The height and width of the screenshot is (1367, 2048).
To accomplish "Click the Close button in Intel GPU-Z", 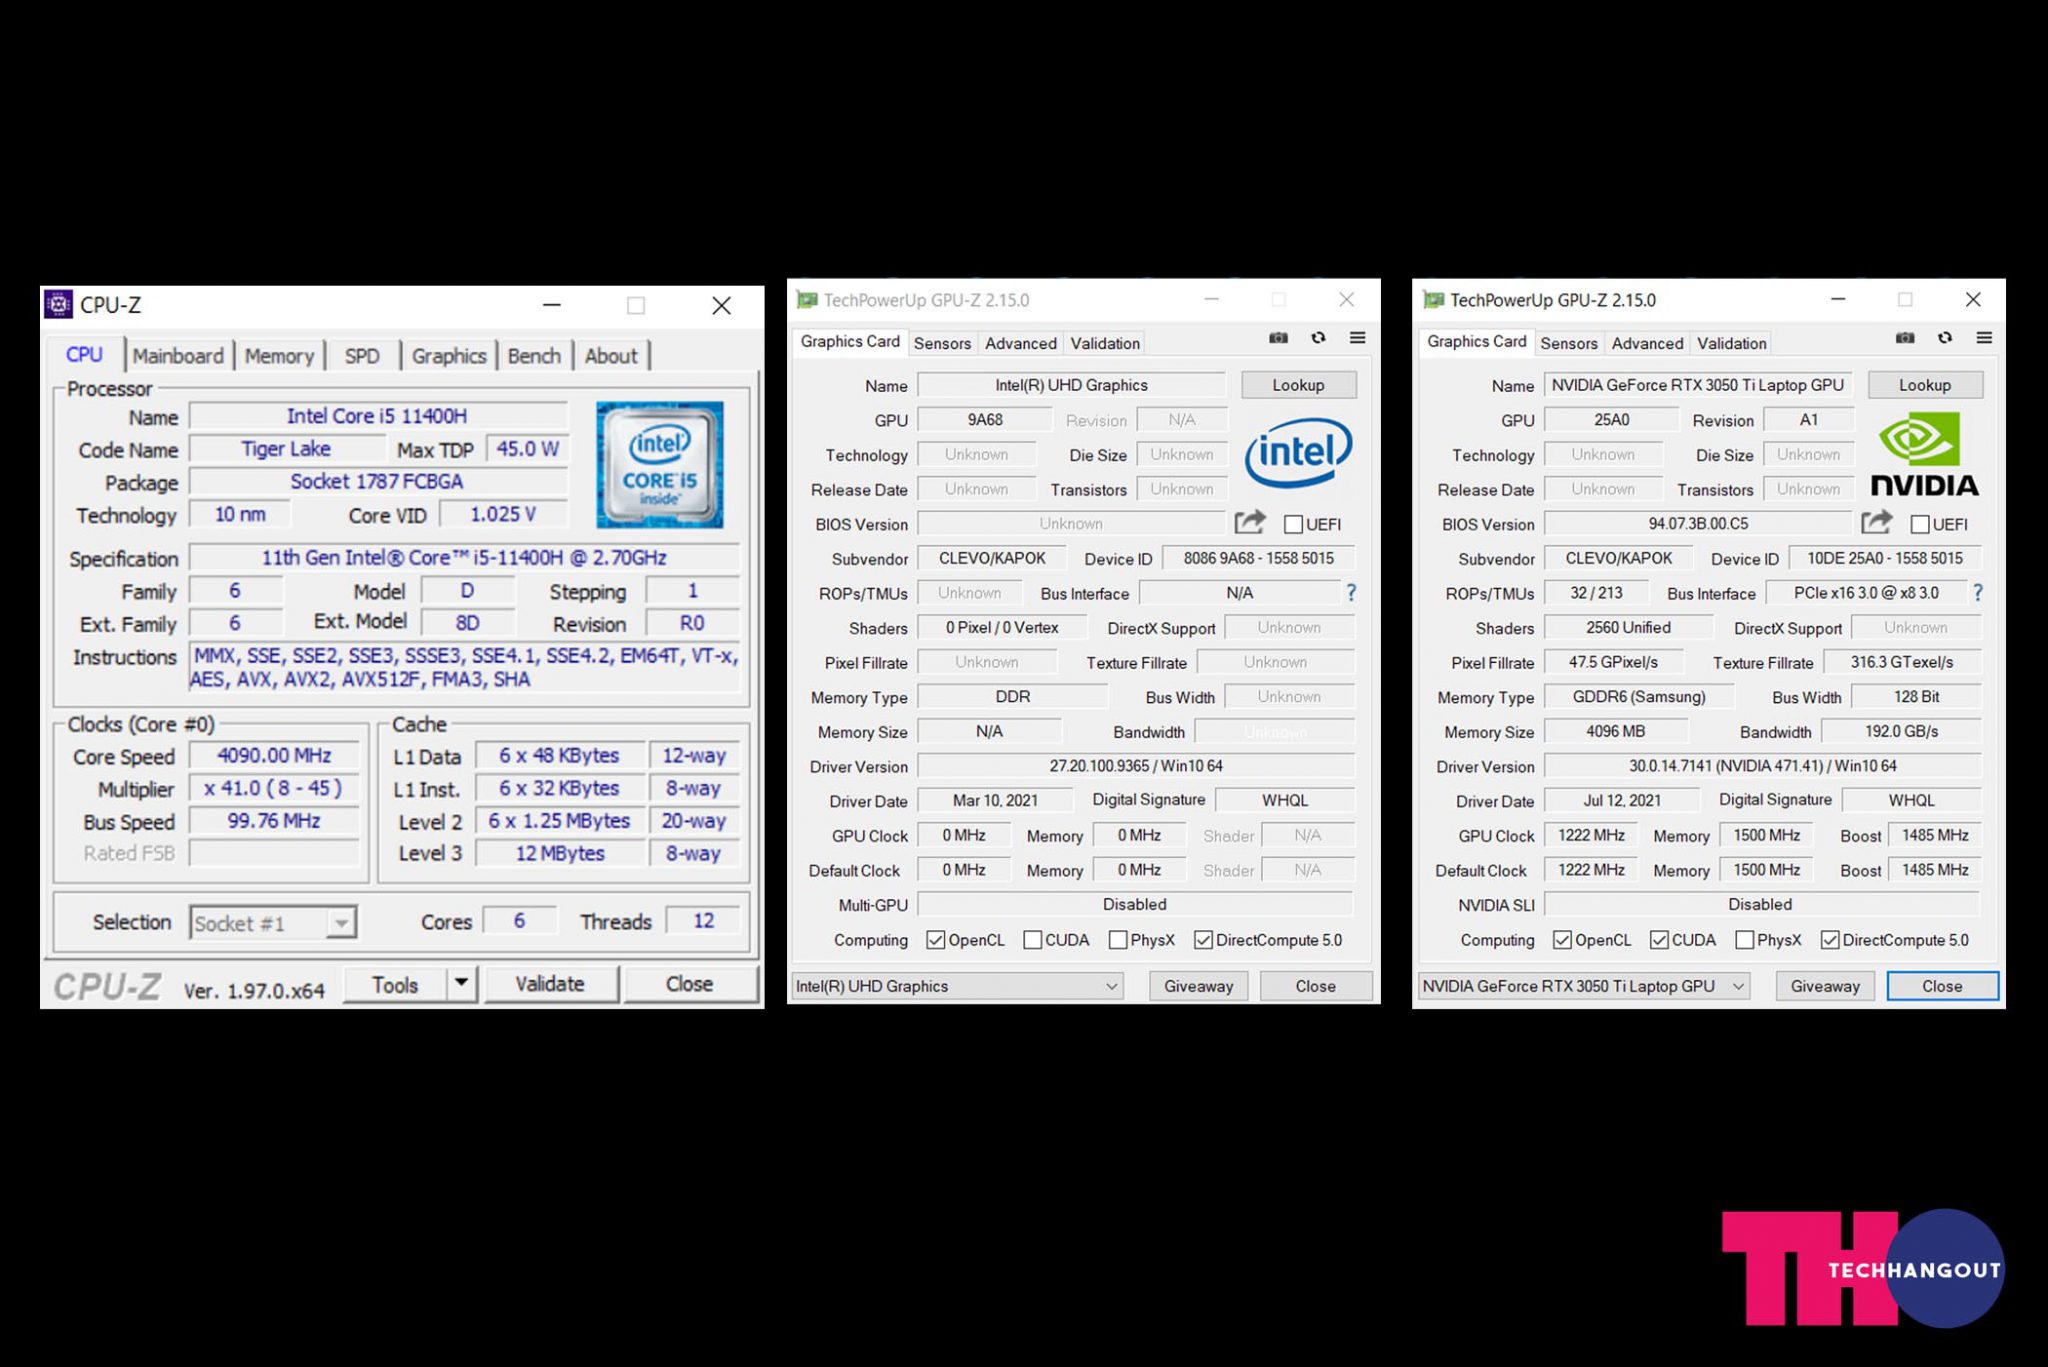I will [1316, 986].
